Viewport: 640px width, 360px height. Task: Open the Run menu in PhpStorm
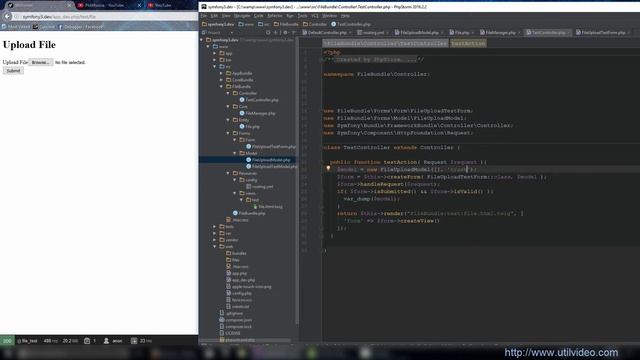290,16
